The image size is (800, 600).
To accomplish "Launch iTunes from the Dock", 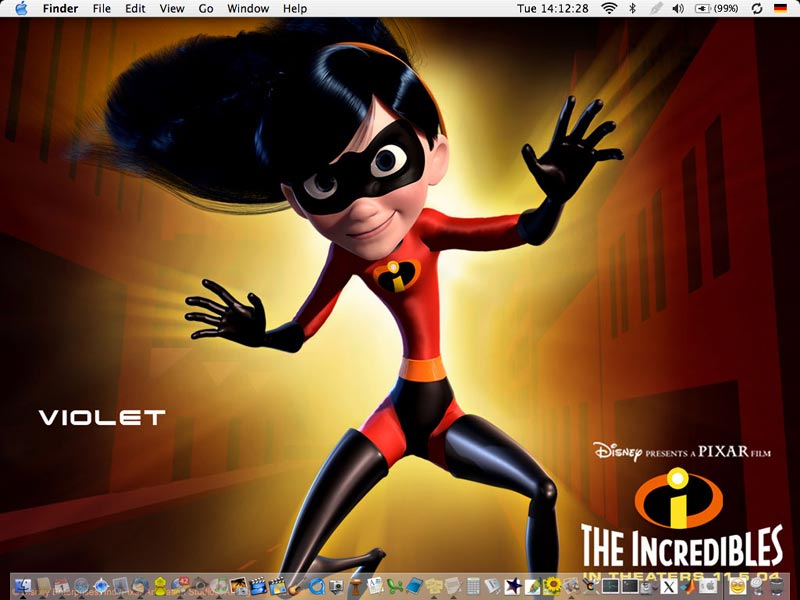I will (x=219, y=586).
